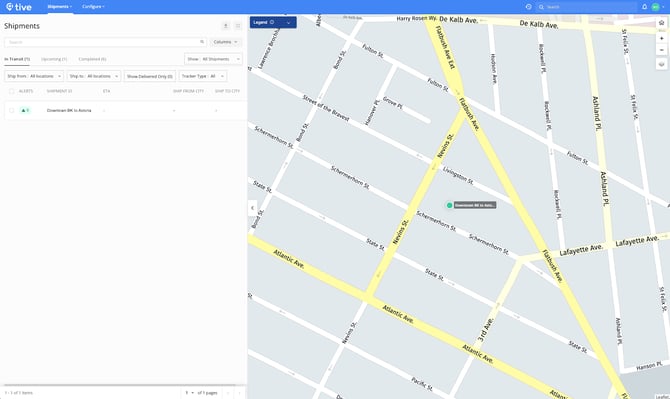Open the Configure menu in header
Screen dimensions: 670x399
pos(93,7)
